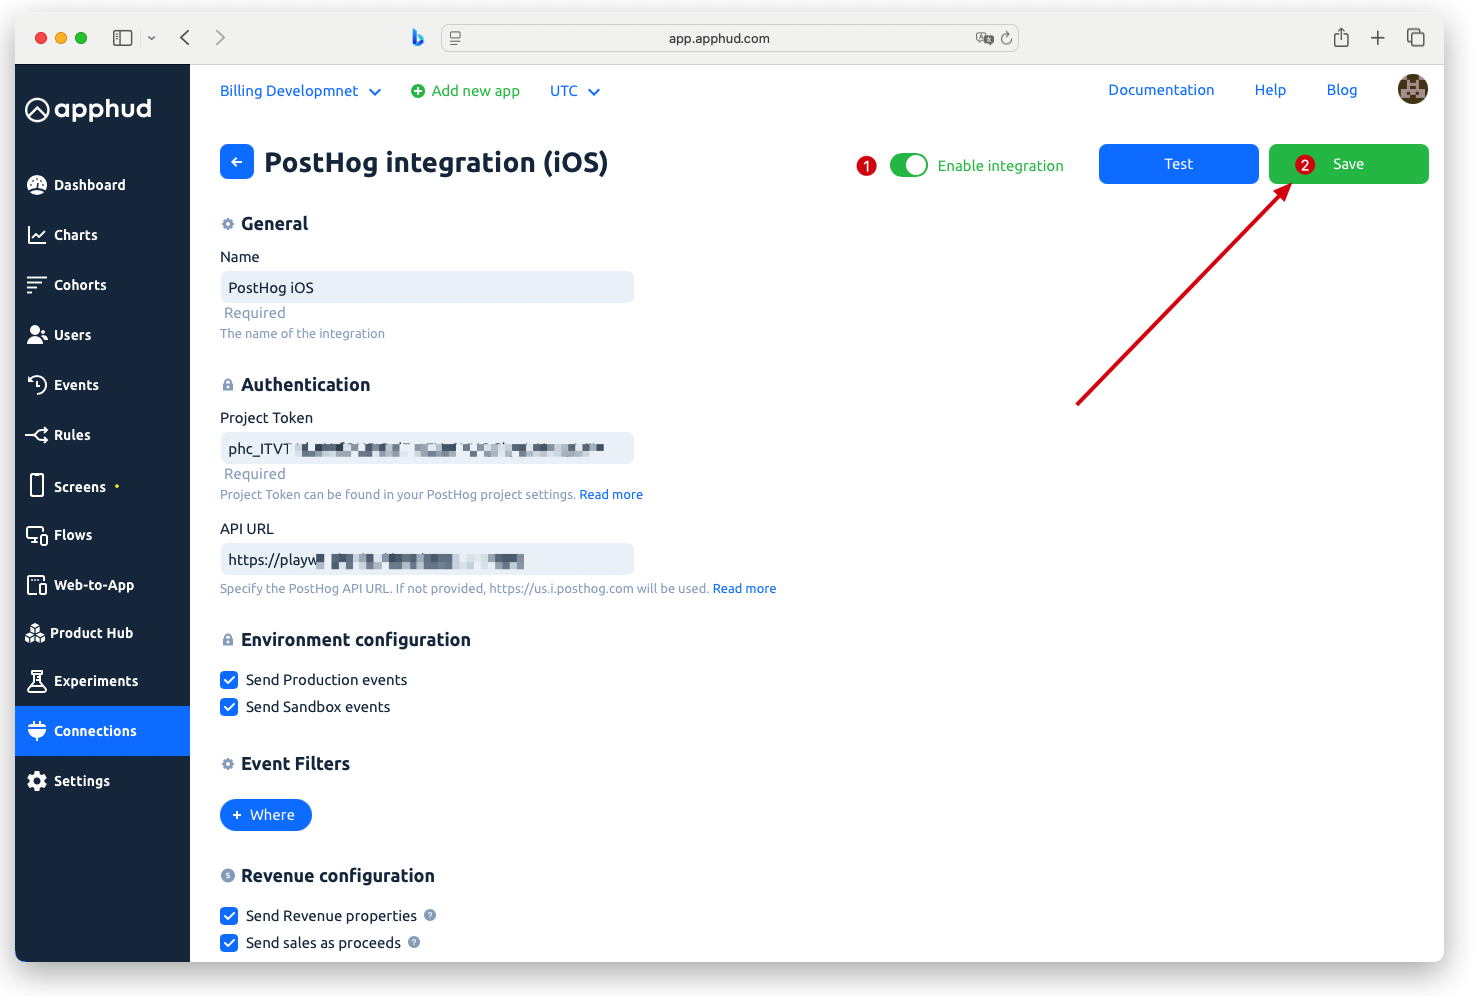Screen dimensions: 1478x996
Task: Open the Dashboard icon in the sidebar
Action: 37,185
